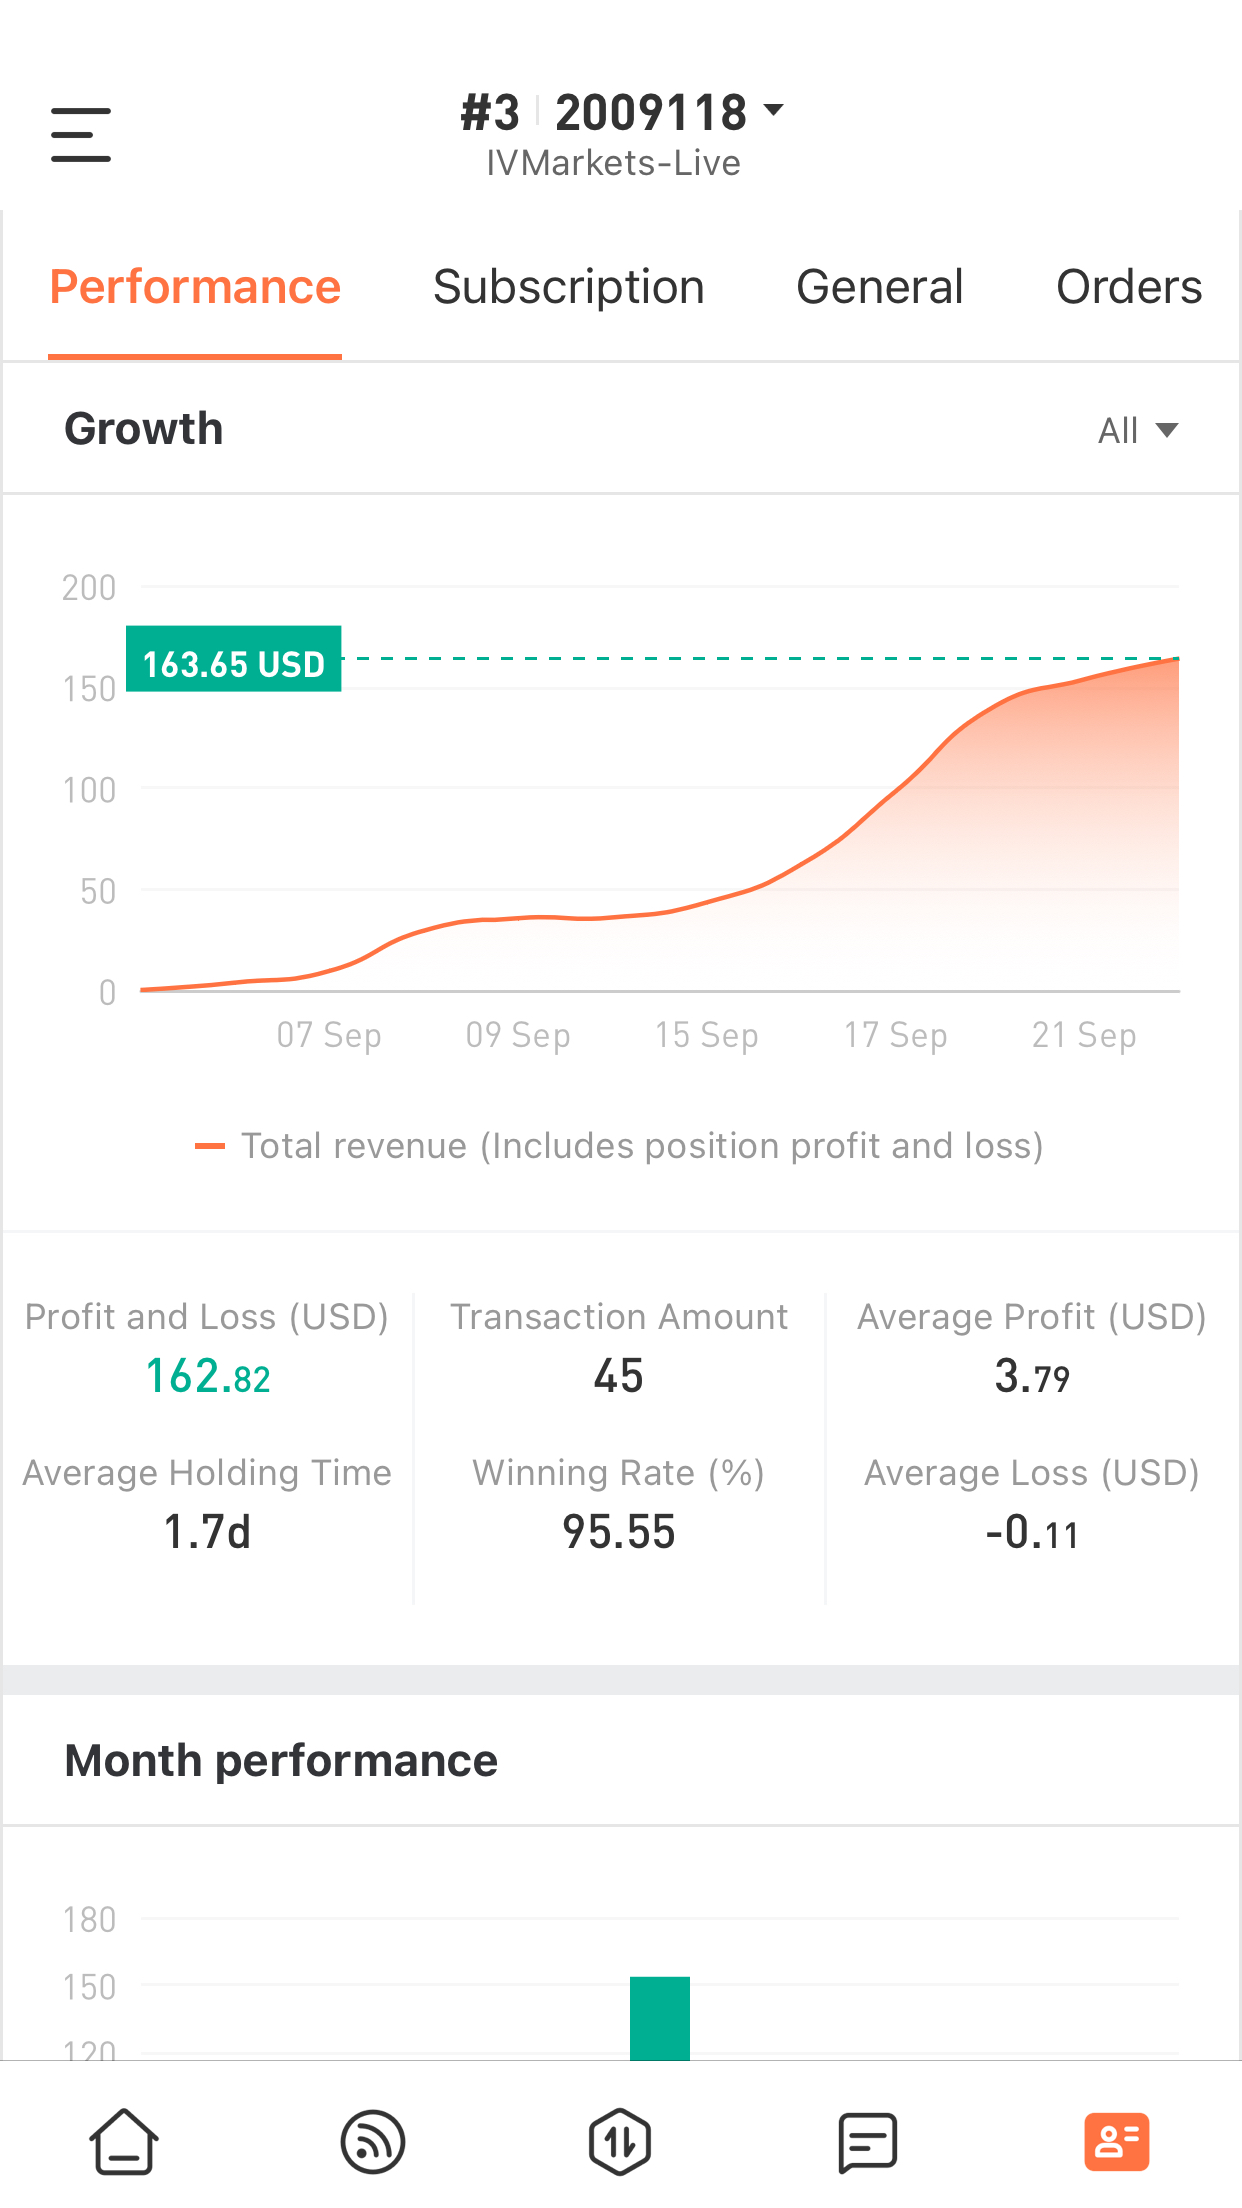Viewport: 1242px width, 2208px height.
Task: Expand the account 2009118 dropdown arrow
Action: (x=773, y=109)
